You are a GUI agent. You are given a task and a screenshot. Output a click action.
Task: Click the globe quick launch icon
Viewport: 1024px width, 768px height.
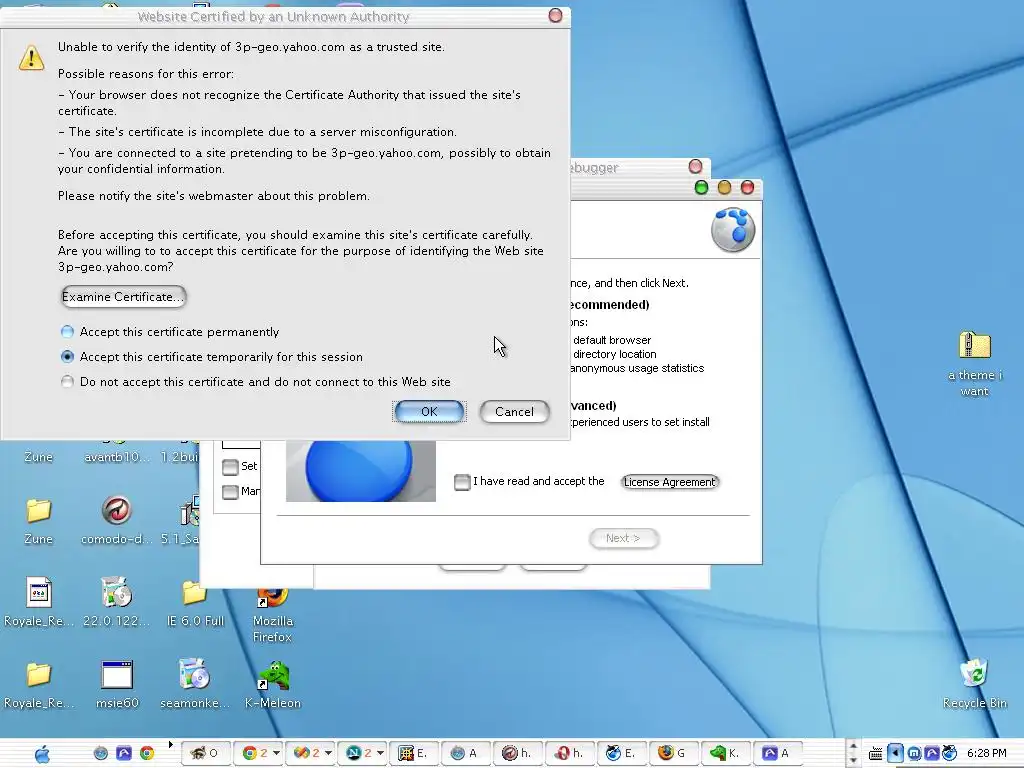[101, 753]
